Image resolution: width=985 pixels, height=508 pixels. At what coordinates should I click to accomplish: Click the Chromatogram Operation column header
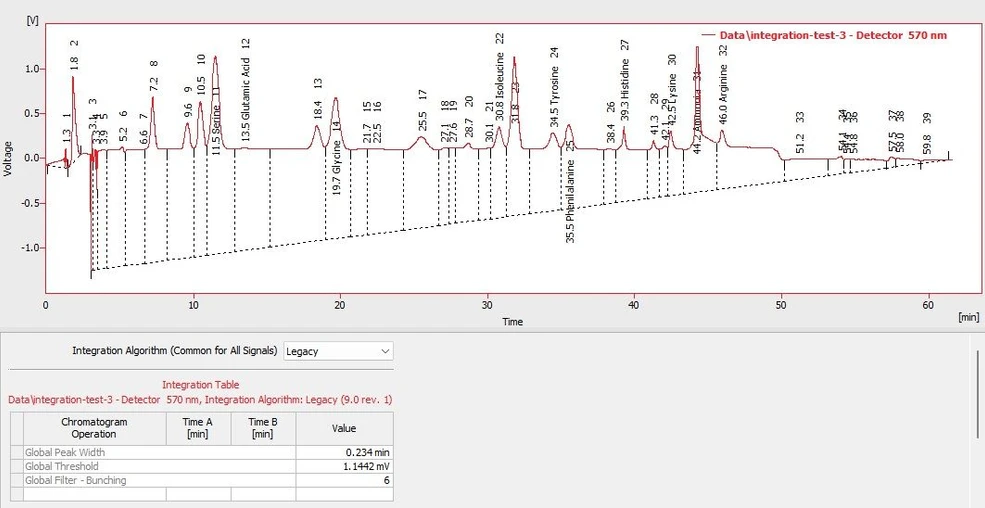click(x=94, y=428)
